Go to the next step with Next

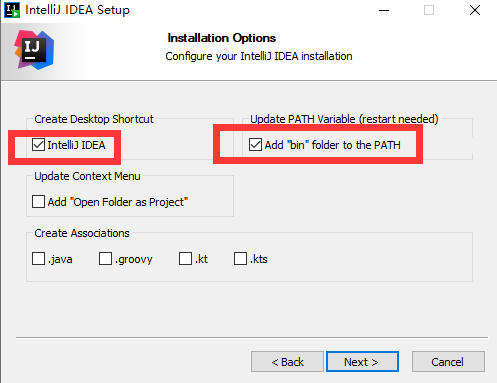tap(362, 362)
